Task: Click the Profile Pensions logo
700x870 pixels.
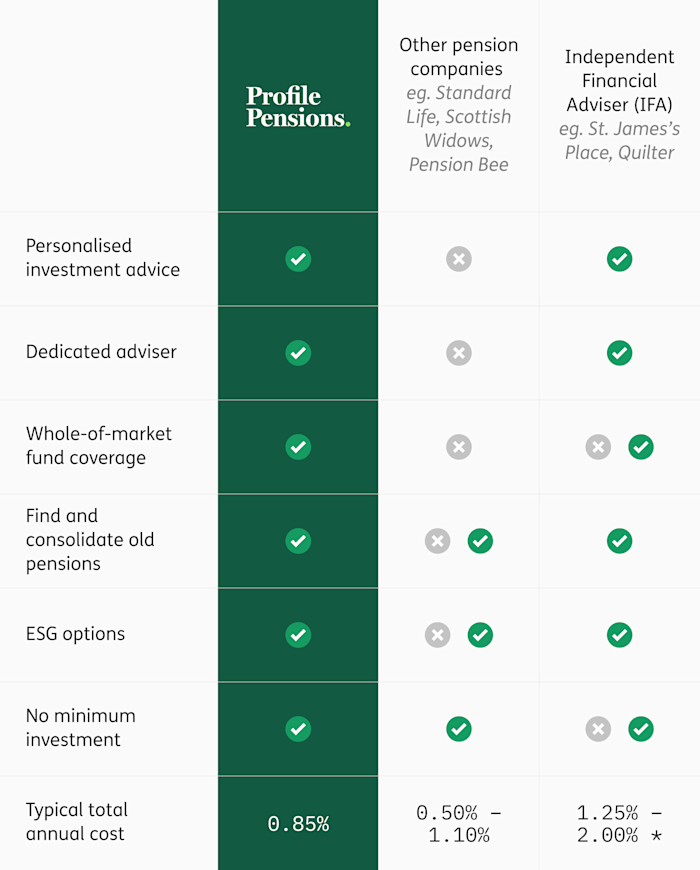Action: pyautogui.click(x=298, y=107)
